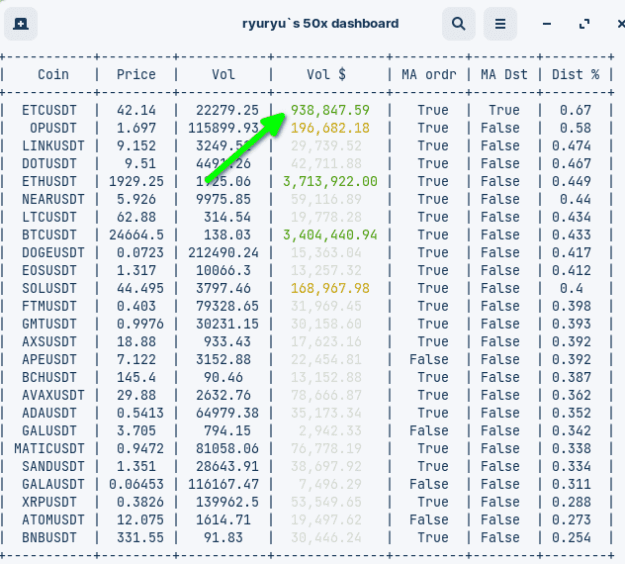Click the SOLUSDT price 44.495

(140, 288)
